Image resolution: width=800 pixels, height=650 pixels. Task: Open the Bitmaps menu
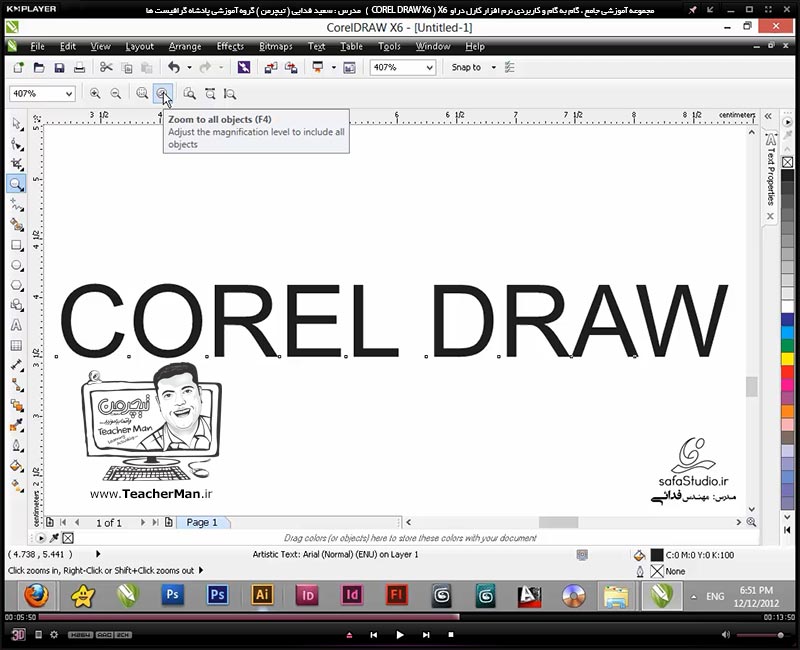coord(276,46)
